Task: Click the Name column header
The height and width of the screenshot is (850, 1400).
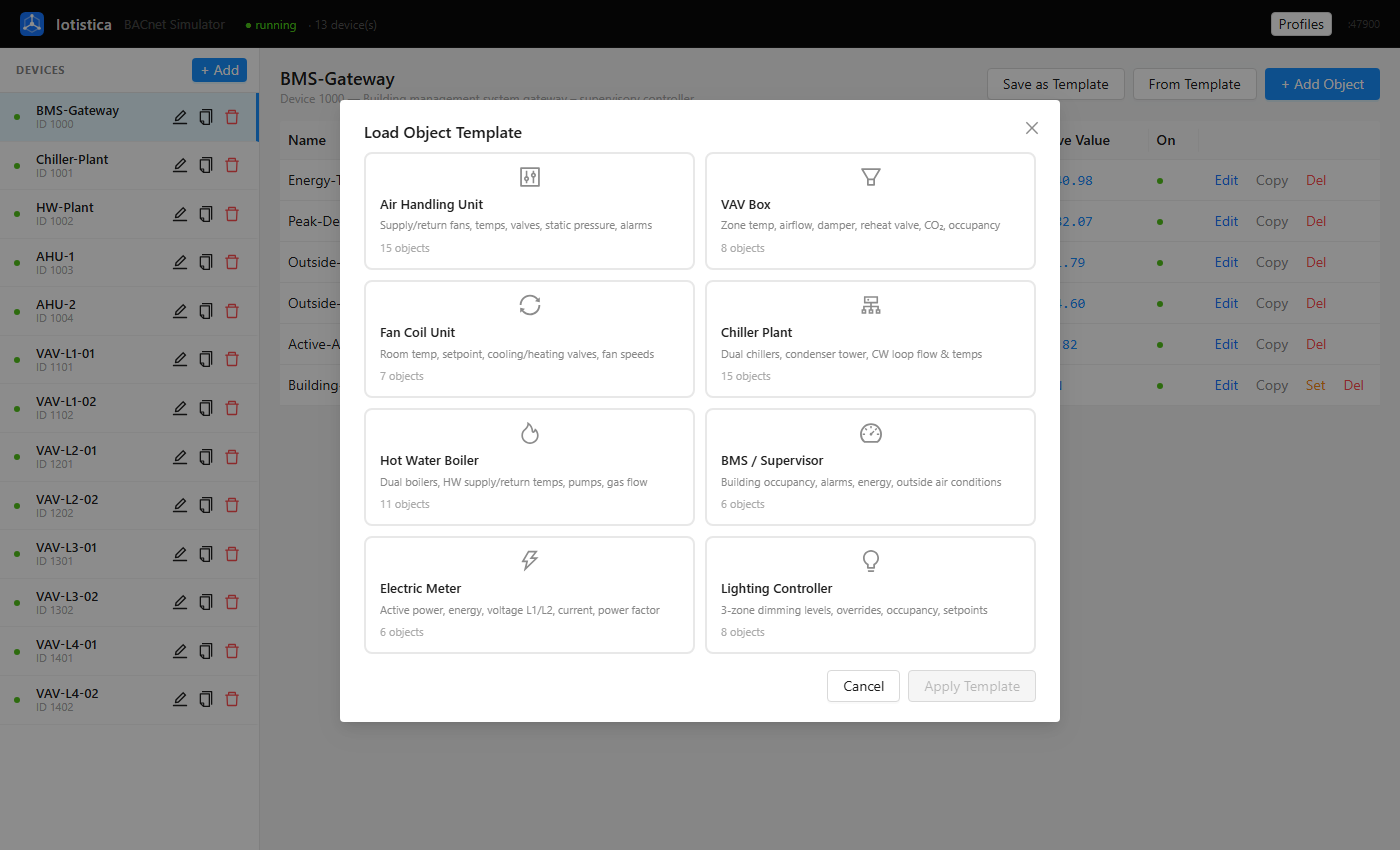Action: coord(307,140)
